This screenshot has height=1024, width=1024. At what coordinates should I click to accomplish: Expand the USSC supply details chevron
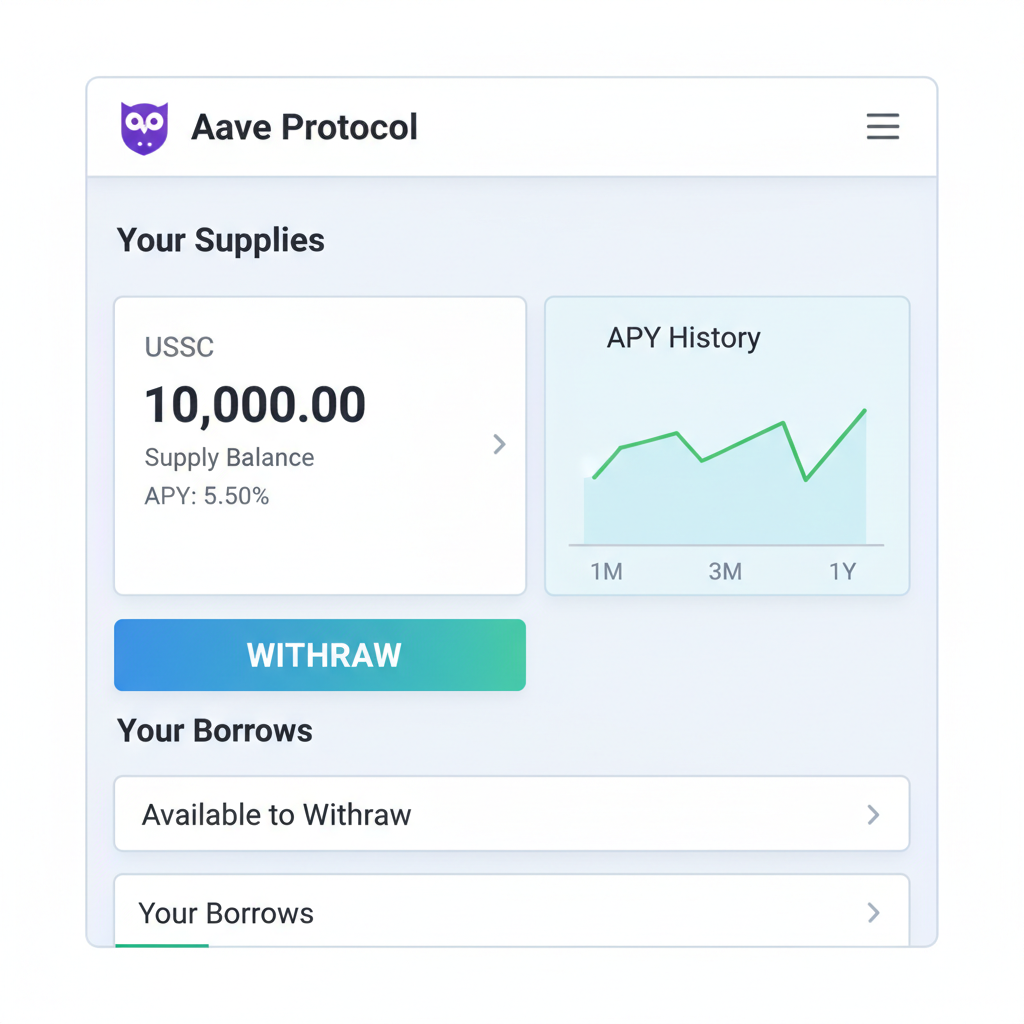point(499,445)
